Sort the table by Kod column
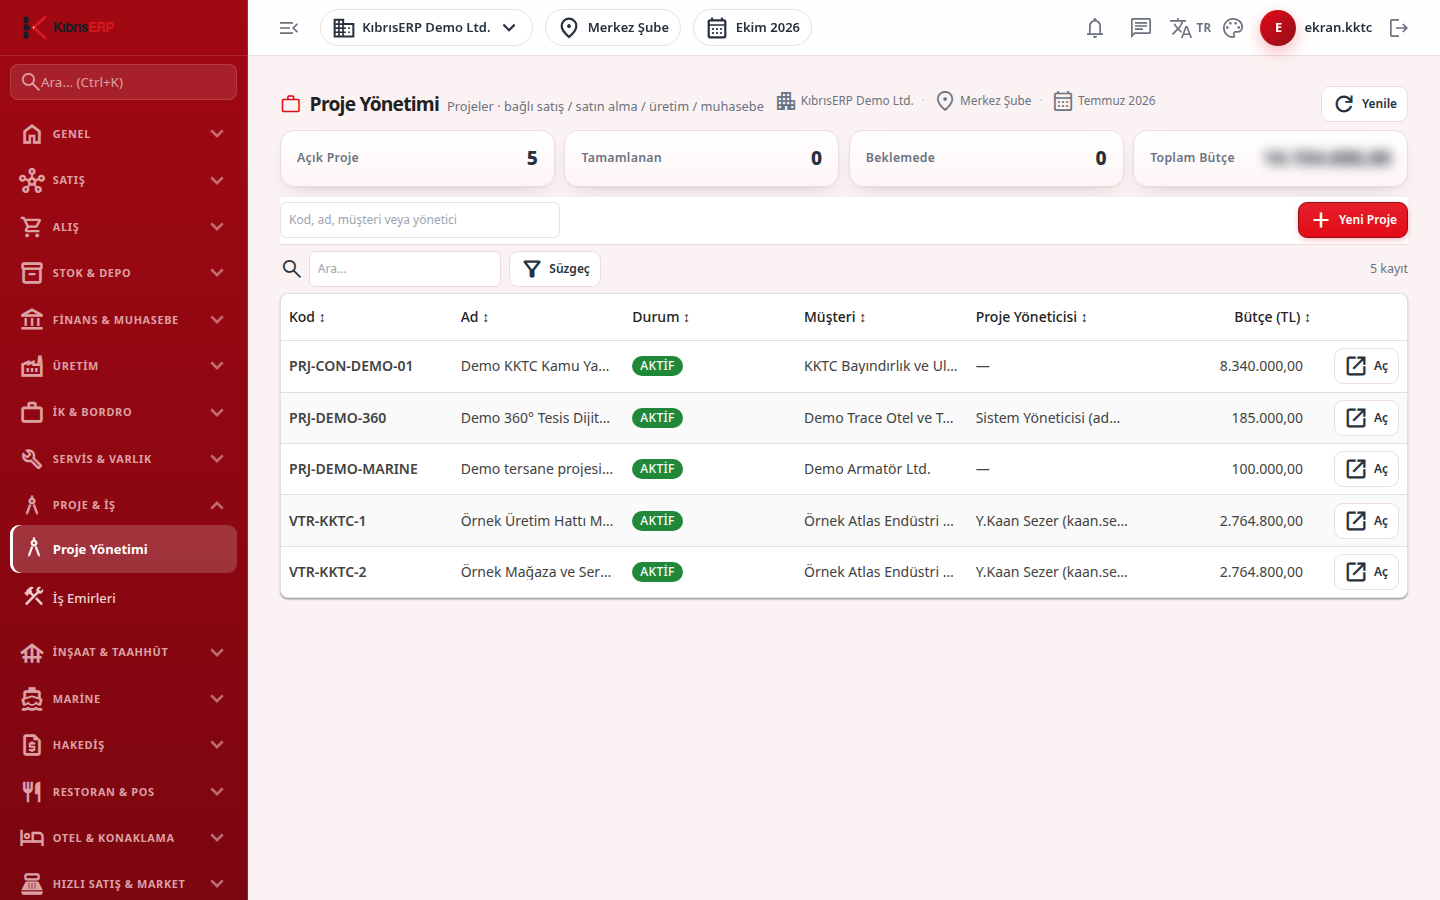This screenshot has width=1440, height=900. 307,317
